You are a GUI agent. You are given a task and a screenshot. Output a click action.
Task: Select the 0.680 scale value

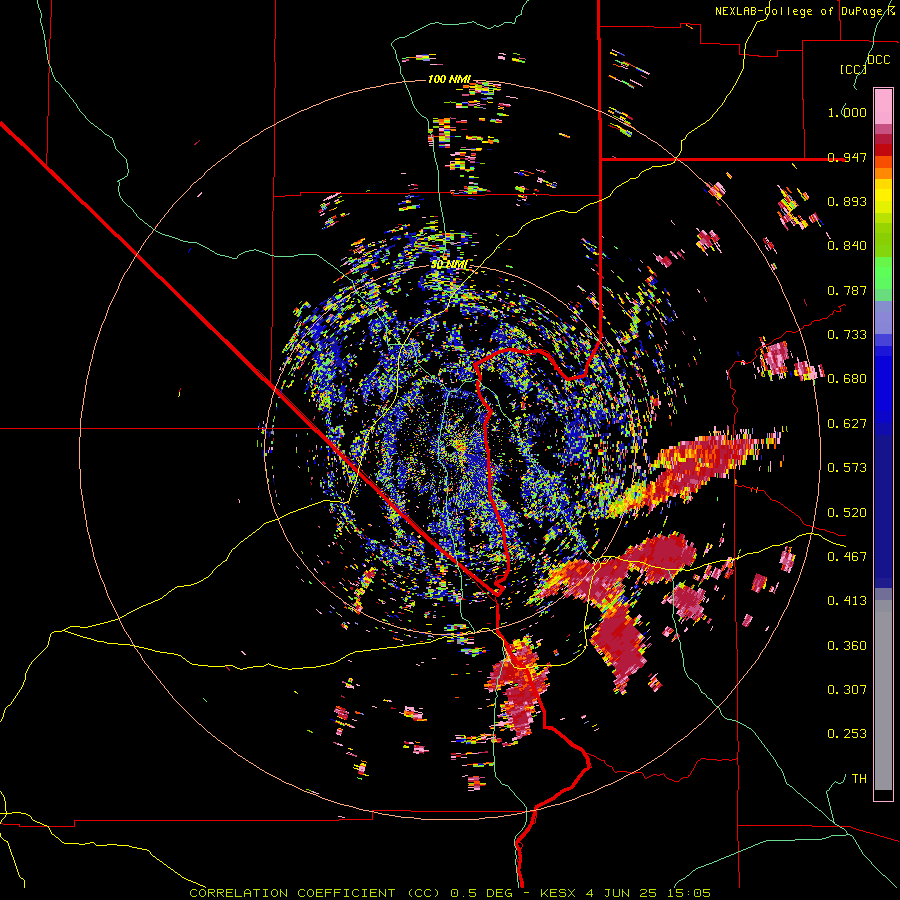847,379
